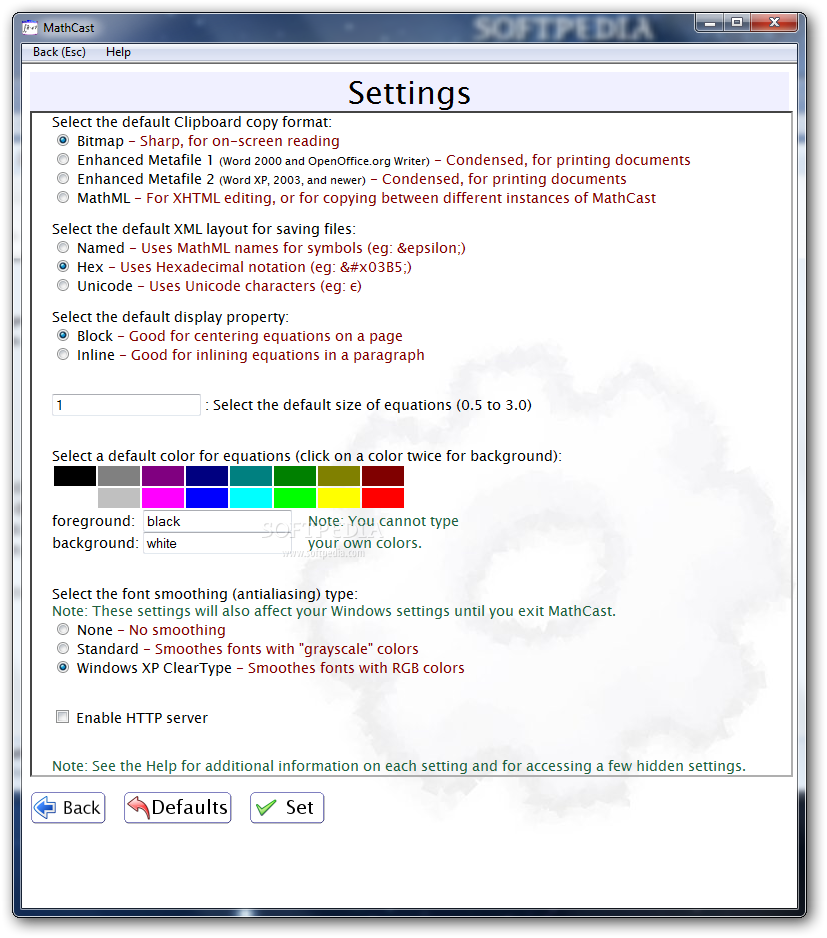The height and width of the screenshot is (938, 827).
Task: Click the Defaults button
Action: pos(178,808)
